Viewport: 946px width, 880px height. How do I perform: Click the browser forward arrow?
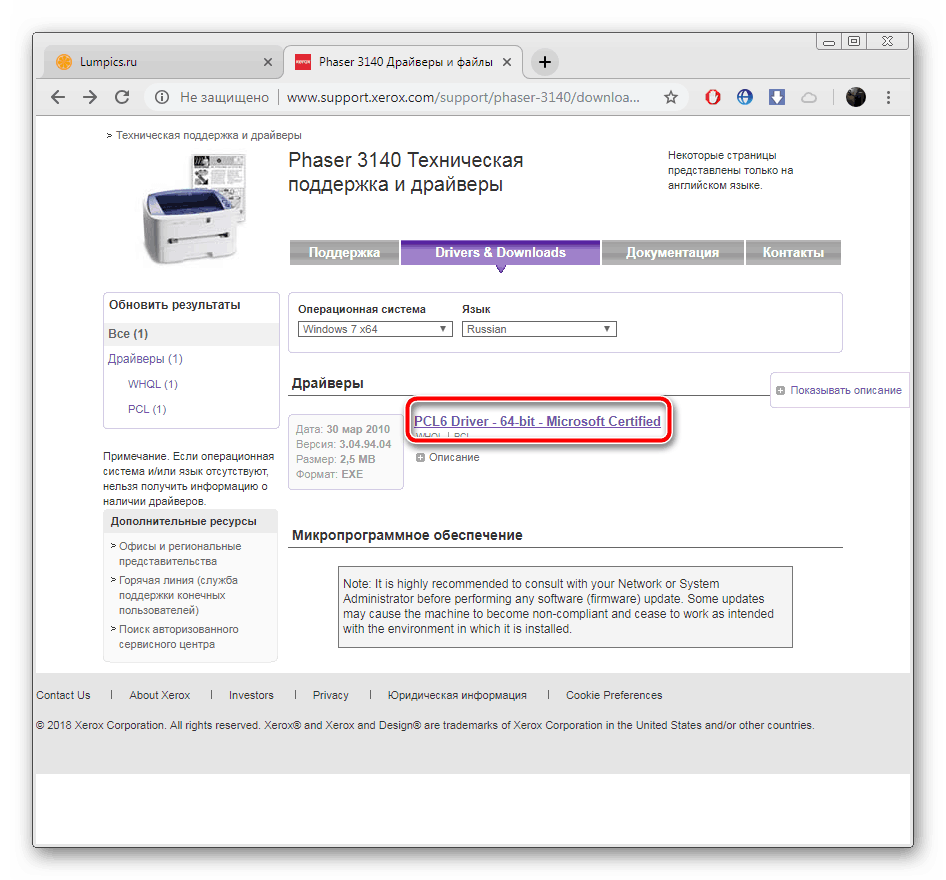tap(90, 97)
